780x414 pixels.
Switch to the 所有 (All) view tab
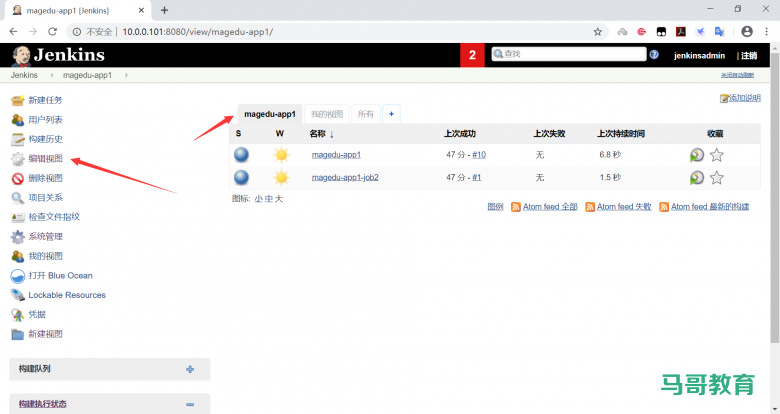366,114
